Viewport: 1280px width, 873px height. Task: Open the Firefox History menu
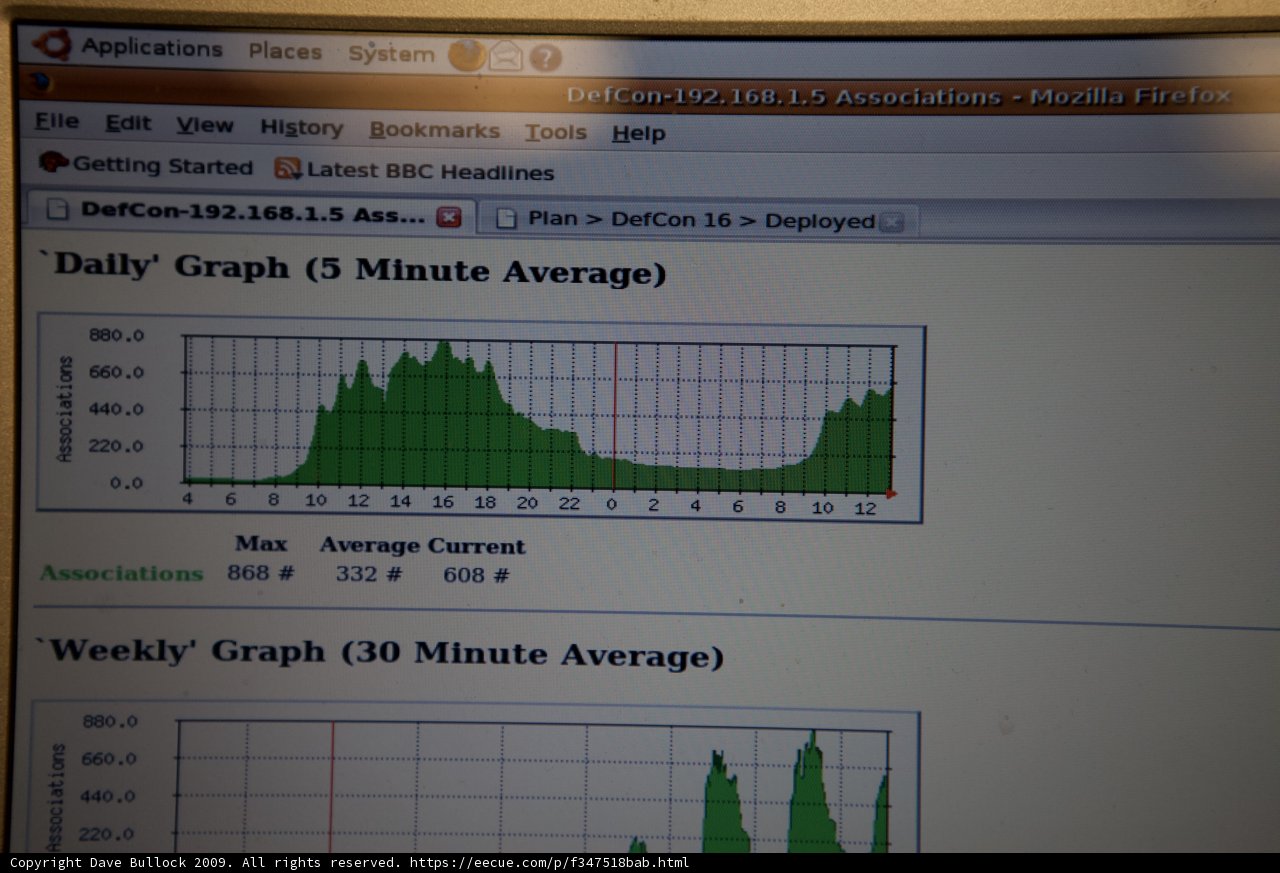(301, 128)
